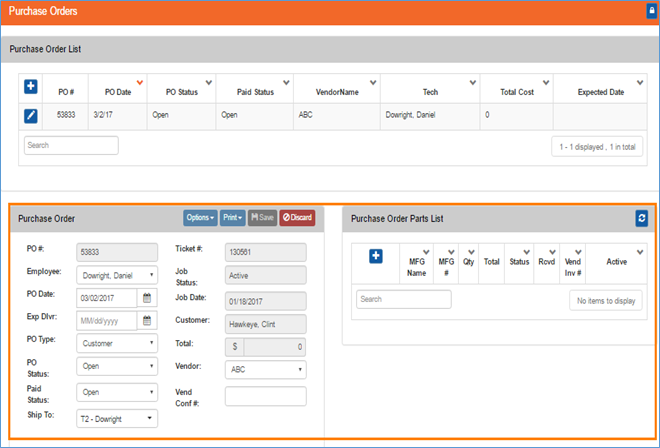Open the Paid Status form dropdown
The width and height of the screenshot is (660, 448).
[x=117, y=392]
